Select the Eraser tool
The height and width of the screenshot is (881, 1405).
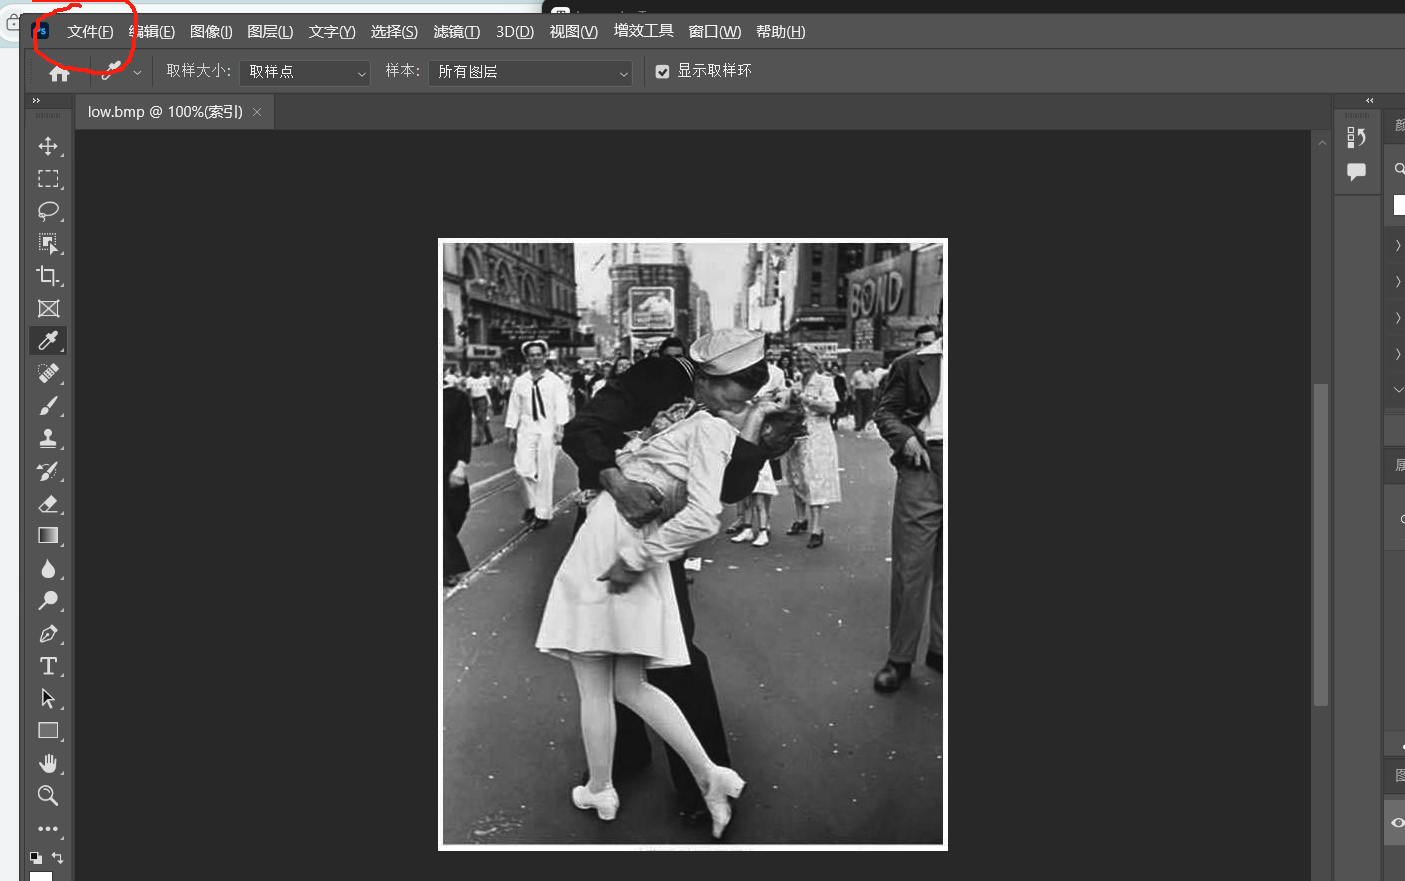coord(48,503)
